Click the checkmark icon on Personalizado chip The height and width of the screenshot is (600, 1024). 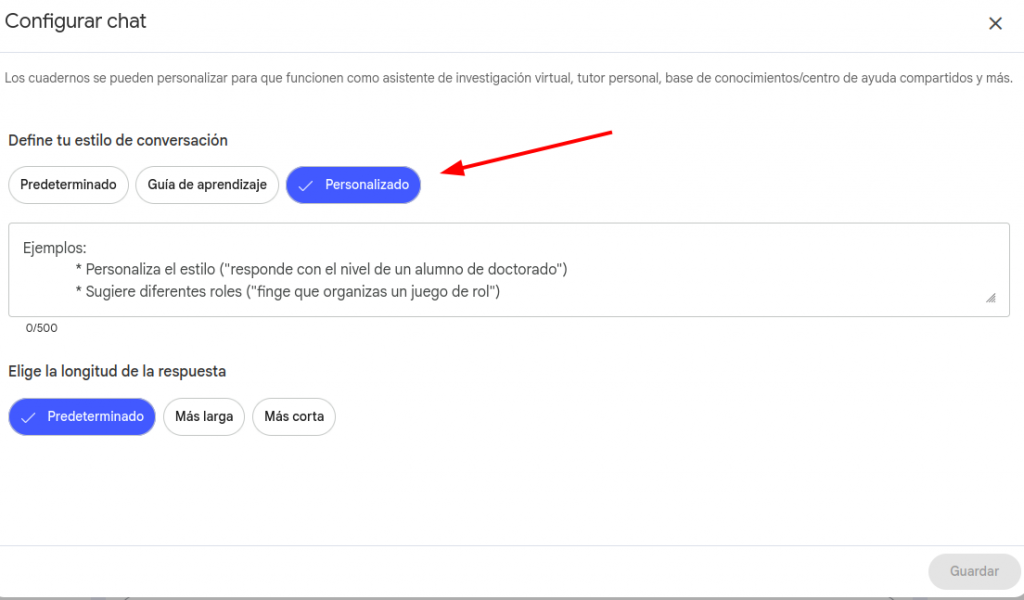tap(306, 186)
